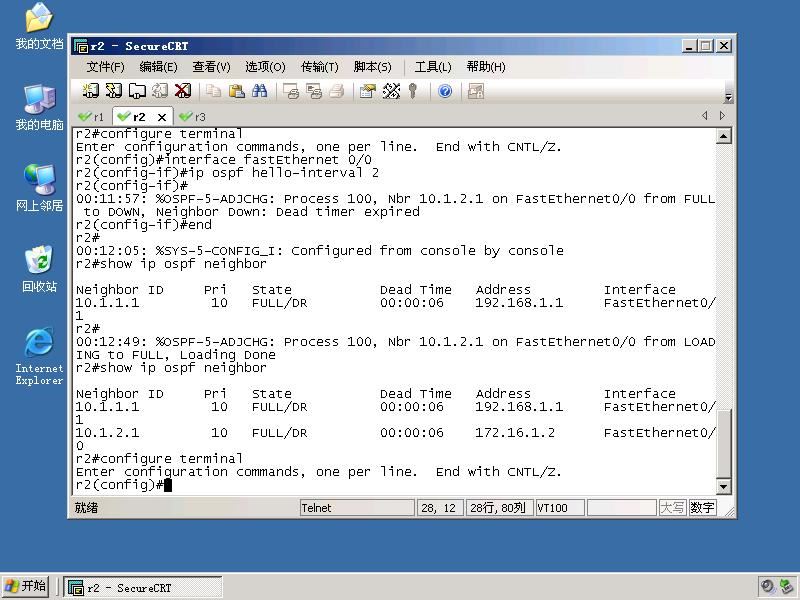The width and height of the screenshot is (800, 600).
Task: Click the Copy toolbar icon
Action: tap(213, 91)
